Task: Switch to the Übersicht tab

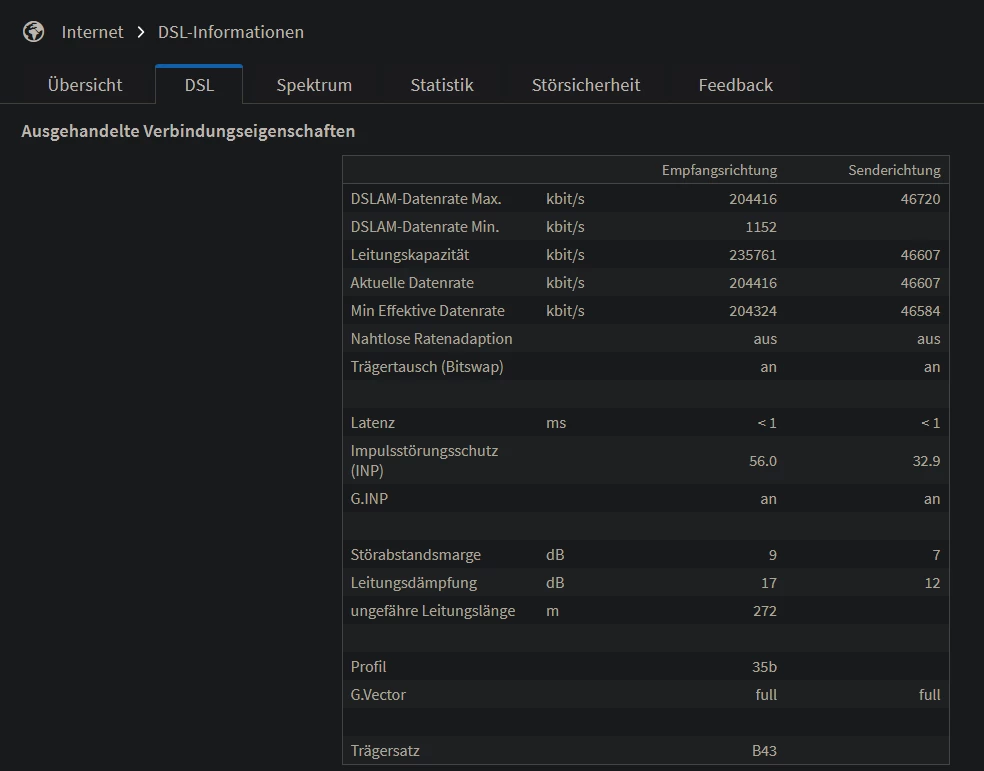Action: (x=85, y=85)
